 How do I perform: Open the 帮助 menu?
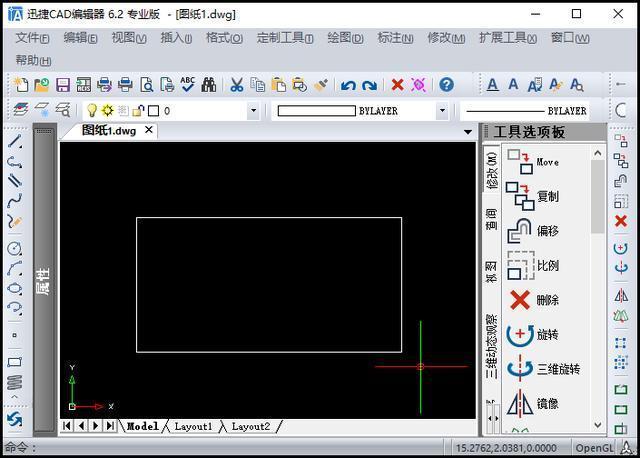pos(33,60)
